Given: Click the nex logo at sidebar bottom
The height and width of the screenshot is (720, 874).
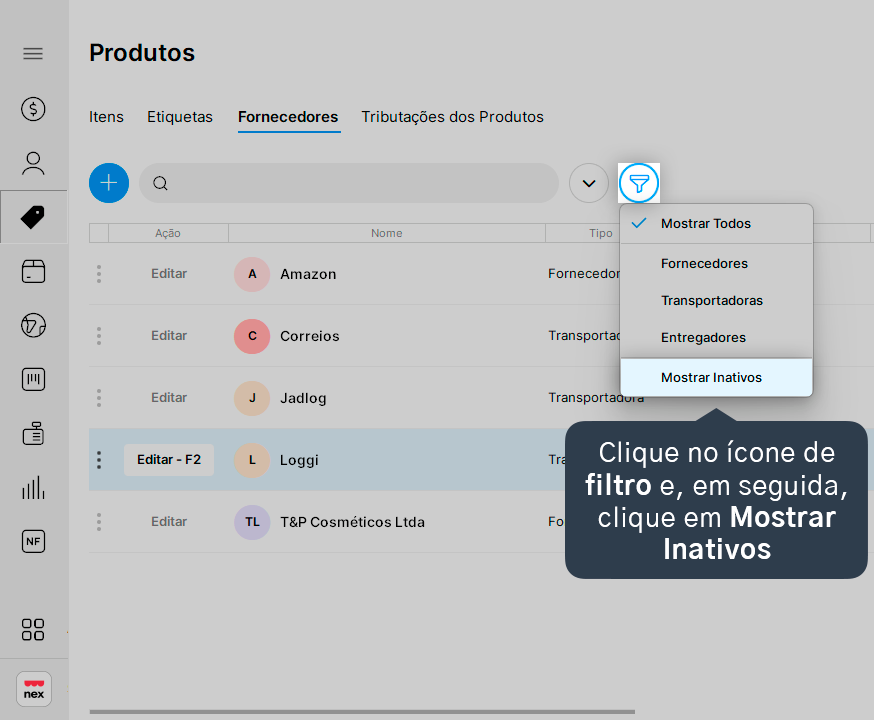Looking at the screenshot, I should coord(34,689).
